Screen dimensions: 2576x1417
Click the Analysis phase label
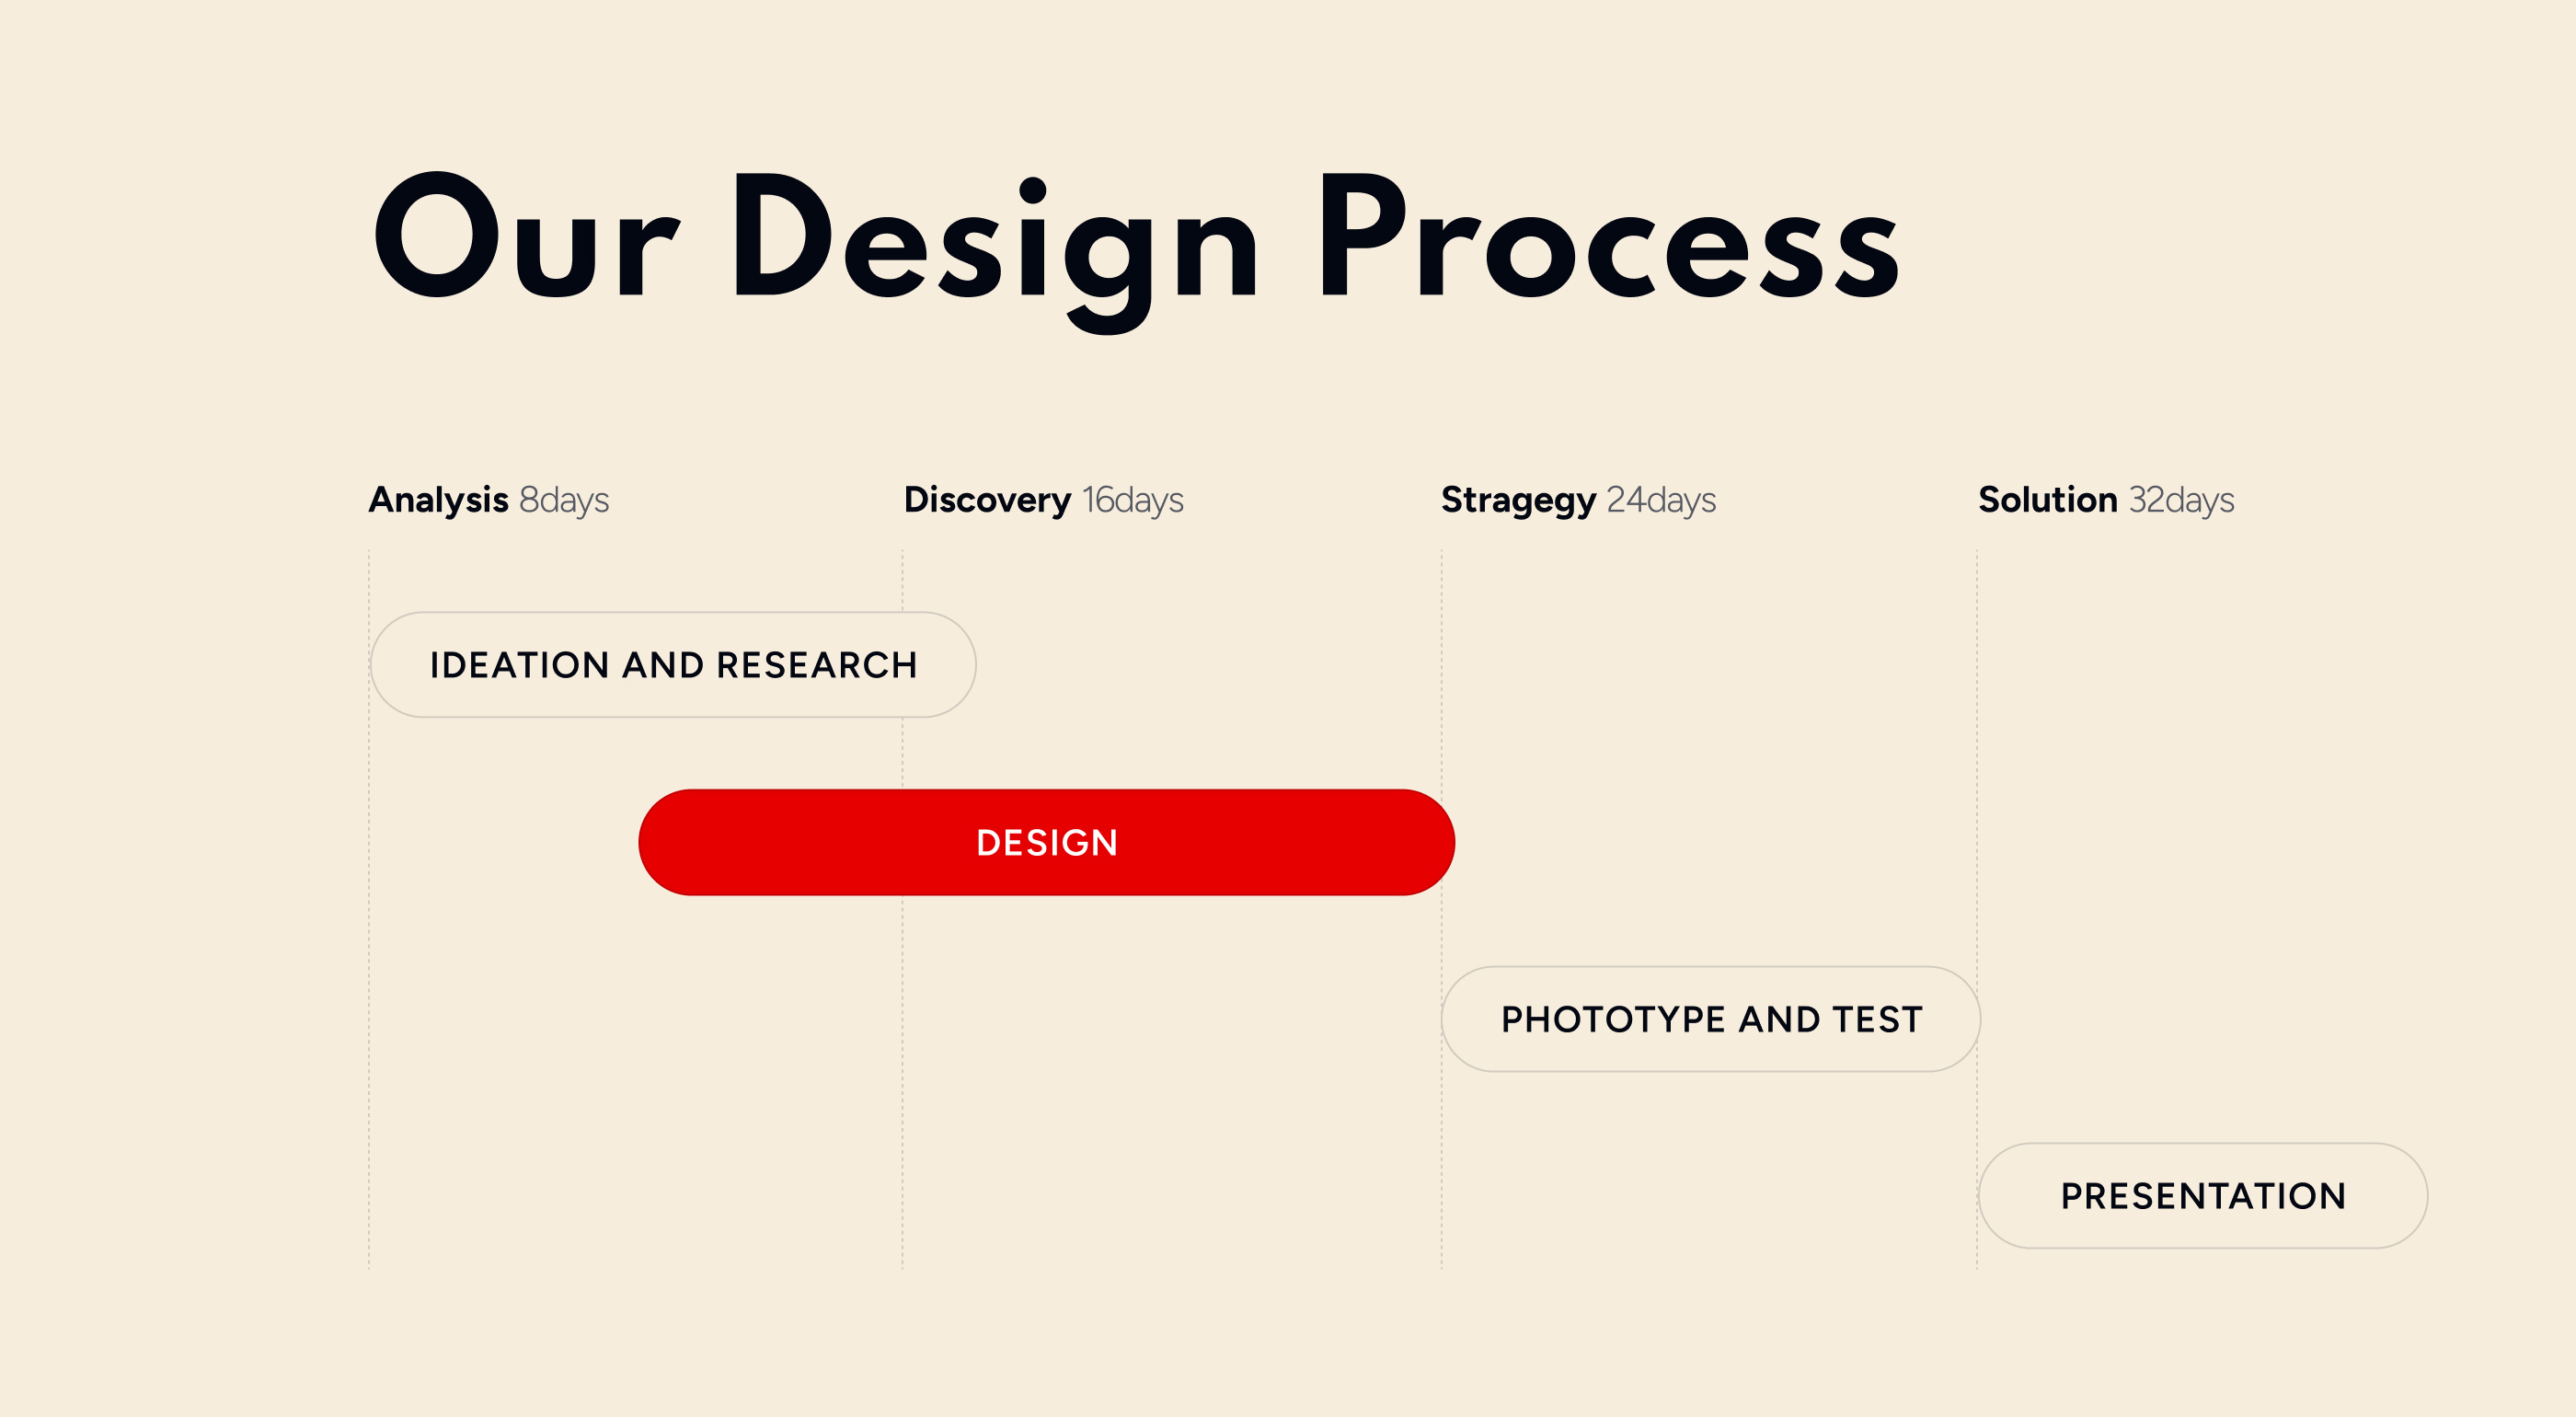click(438, 499)
